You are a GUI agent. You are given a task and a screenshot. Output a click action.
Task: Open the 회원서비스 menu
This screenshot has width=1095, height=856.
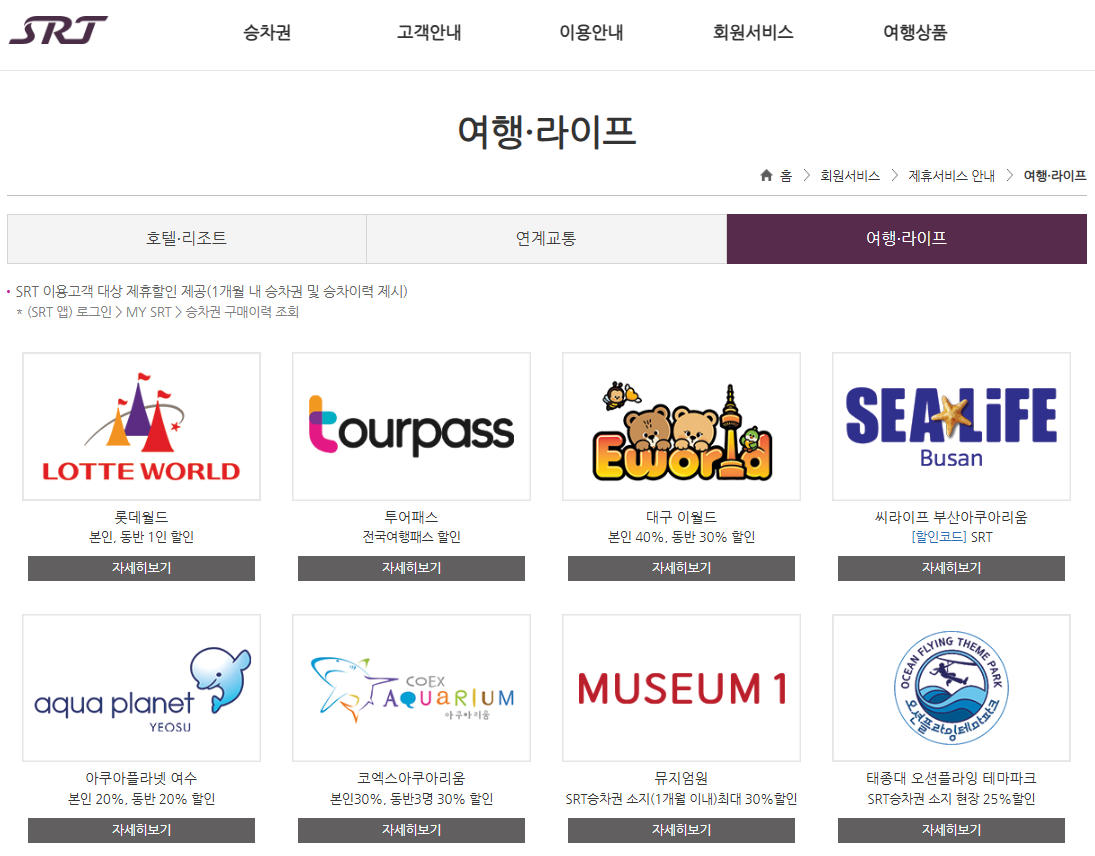click(753, 32)
